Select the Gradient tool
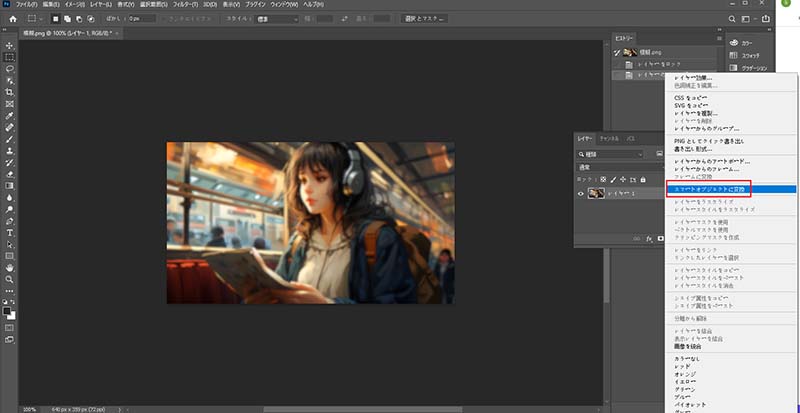Viewport: 800px width, 413px height. tap(9, 186)
